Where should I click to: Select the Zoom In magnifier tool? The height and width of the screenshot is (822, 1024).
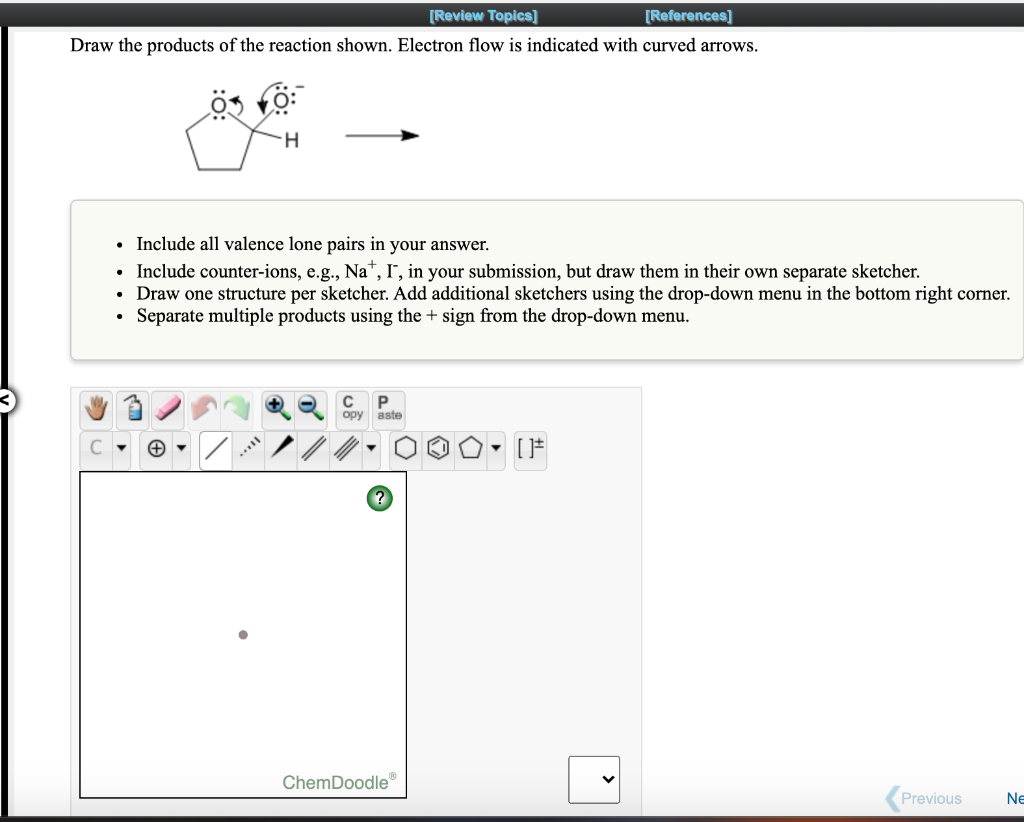(x=275, y=409)
